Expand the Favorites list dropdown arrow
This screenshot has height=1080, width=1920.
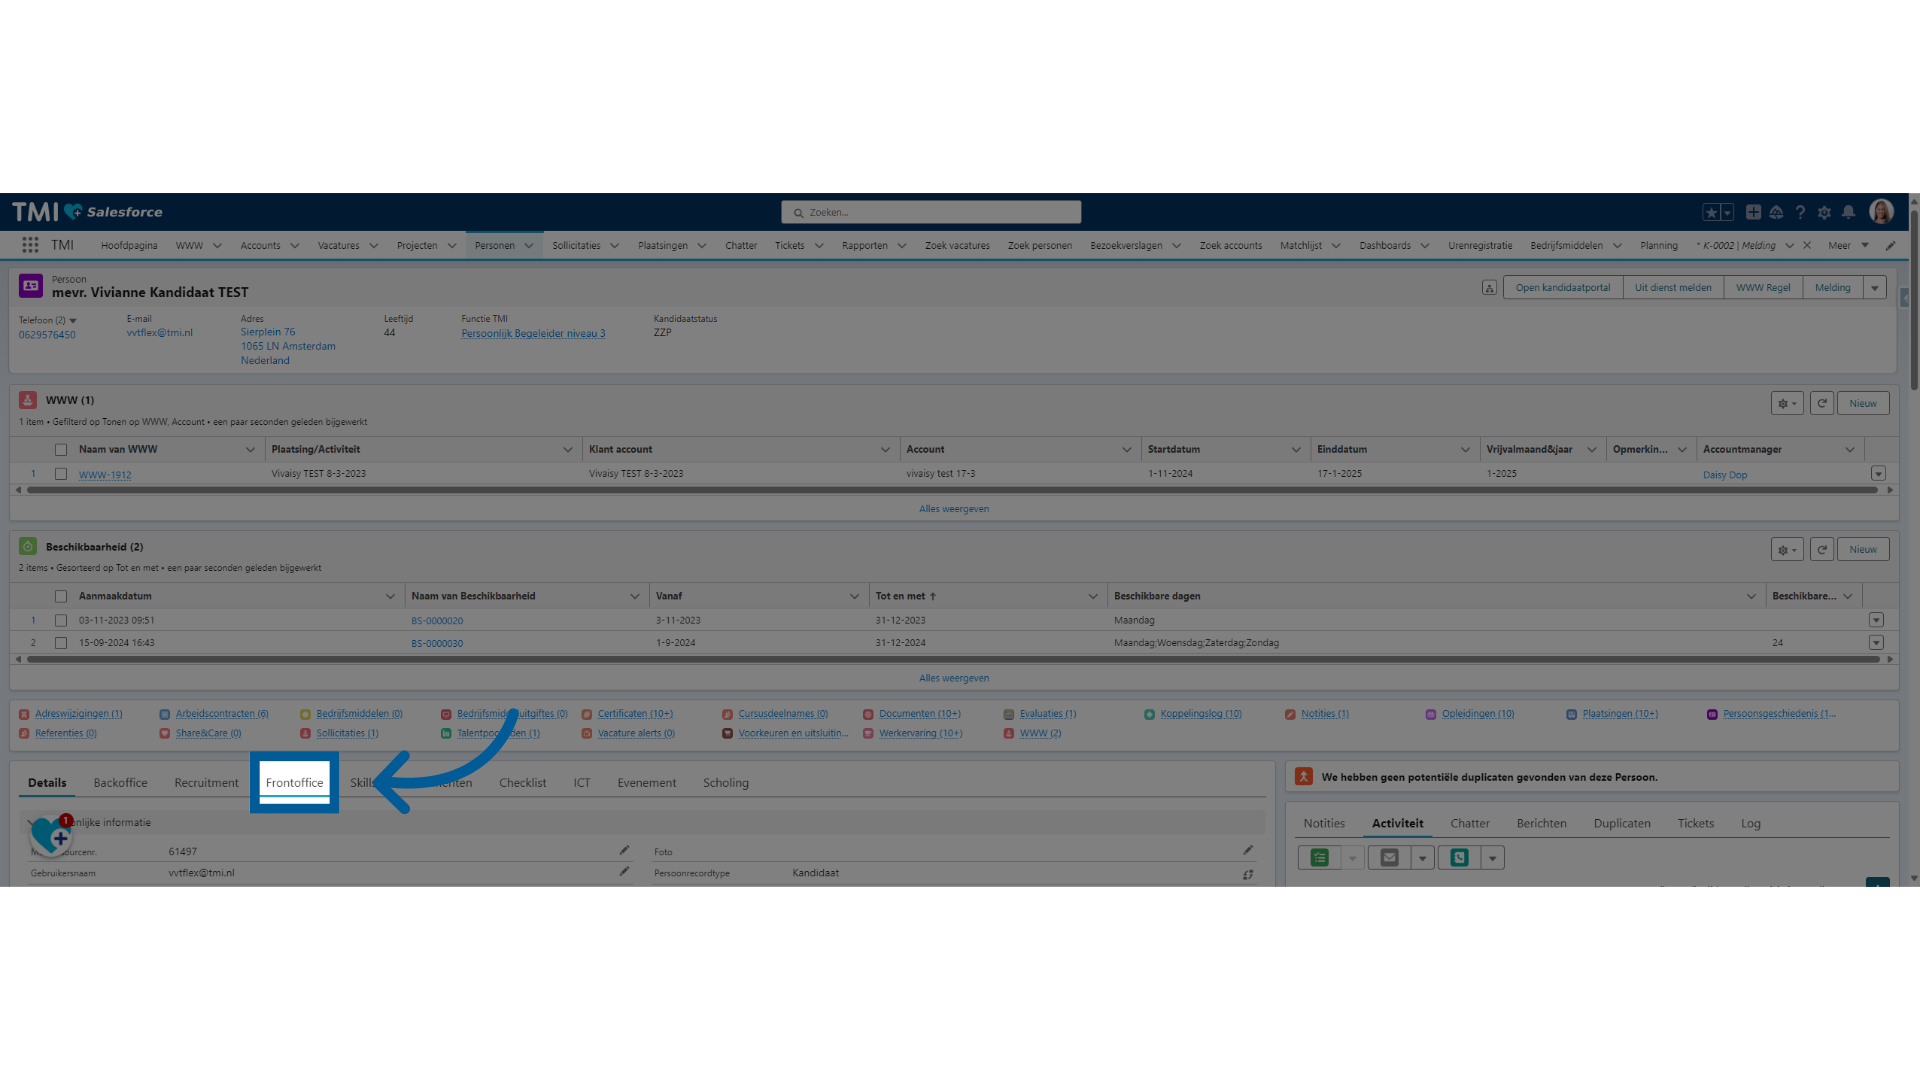[x=1727, y=212]
